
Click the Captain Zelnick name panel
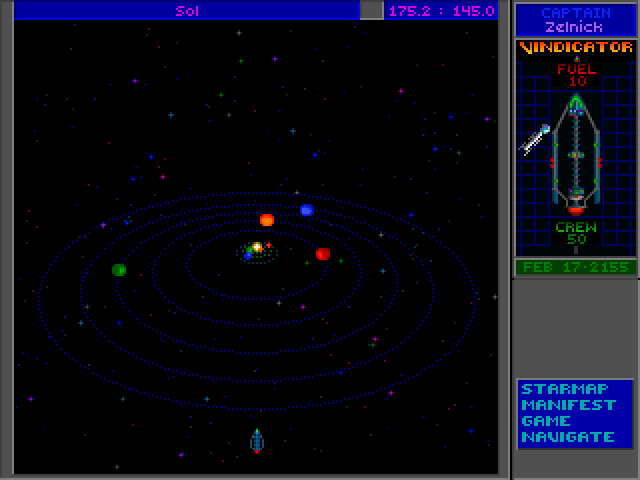click(x=575, y=20)
